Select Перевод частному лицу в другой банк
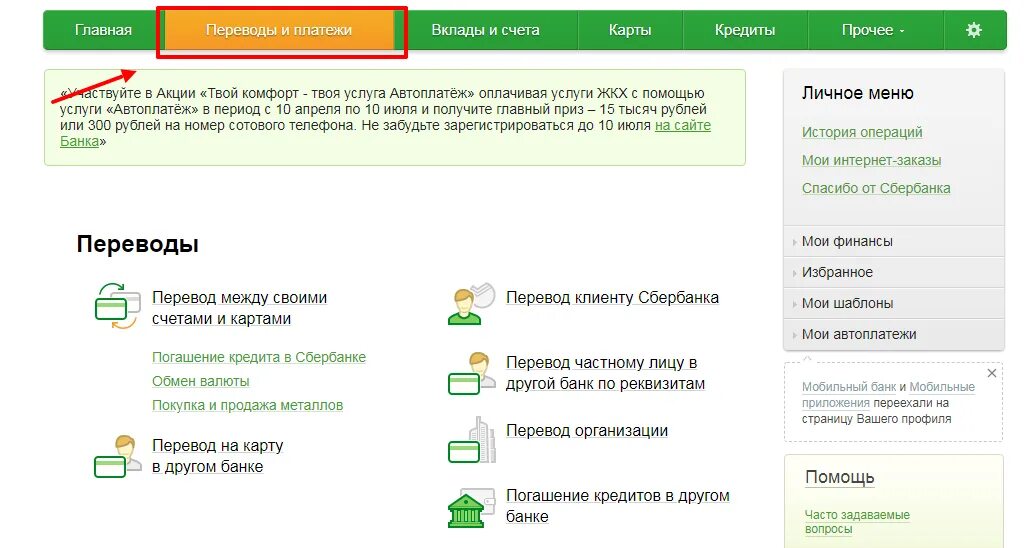1034x548 pixels. (x=605, y=373)
